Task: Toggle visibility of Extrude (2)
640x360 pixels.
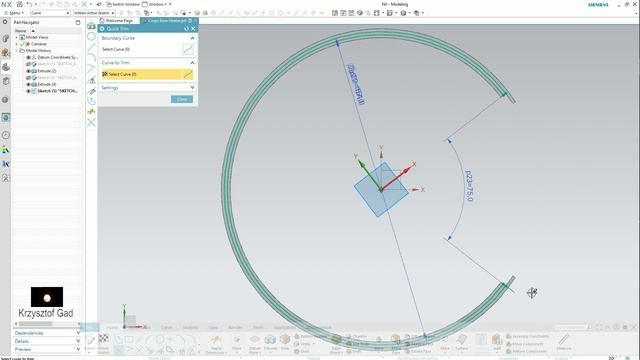Action: [29, 71]
